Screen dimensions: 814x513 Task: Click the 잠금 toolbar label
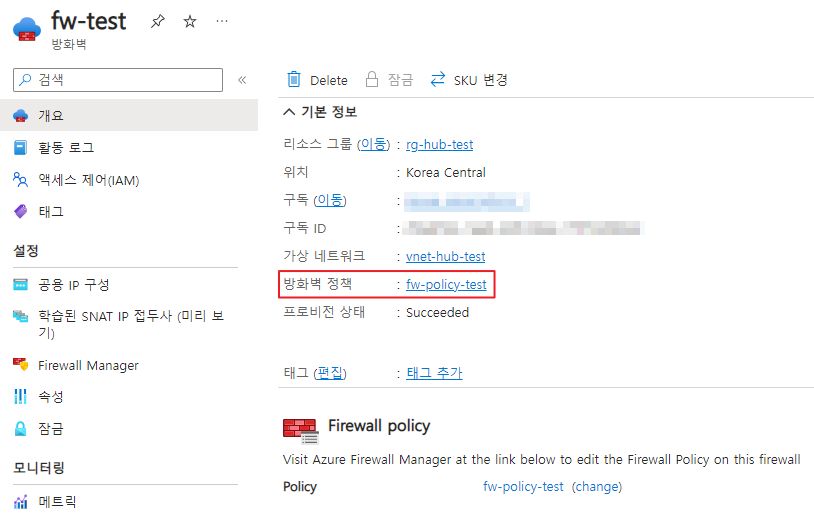(400, 80)
